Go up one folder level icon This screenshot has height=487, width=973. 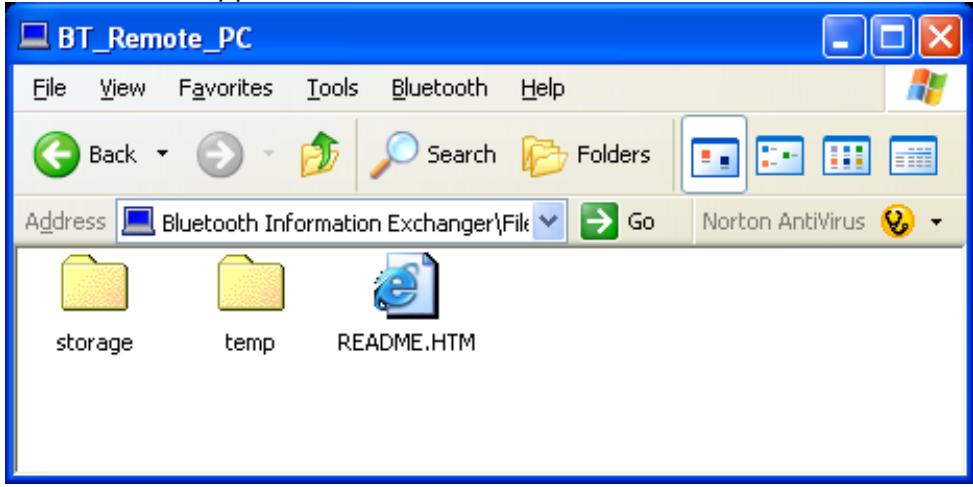coord(320,154)
